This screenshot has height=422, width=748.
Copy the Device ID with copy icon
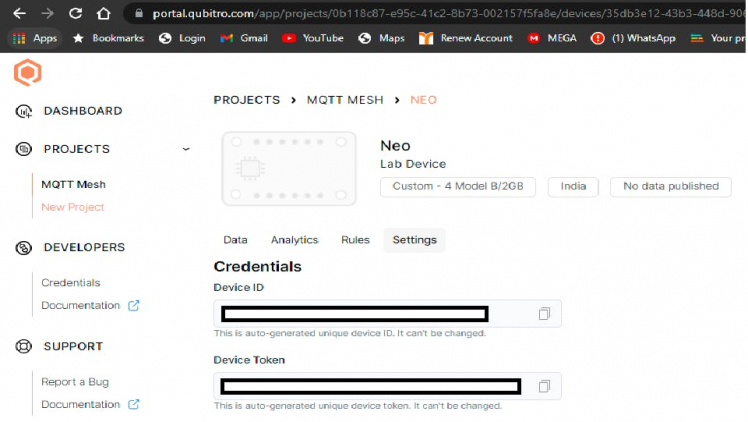(544, 314)
